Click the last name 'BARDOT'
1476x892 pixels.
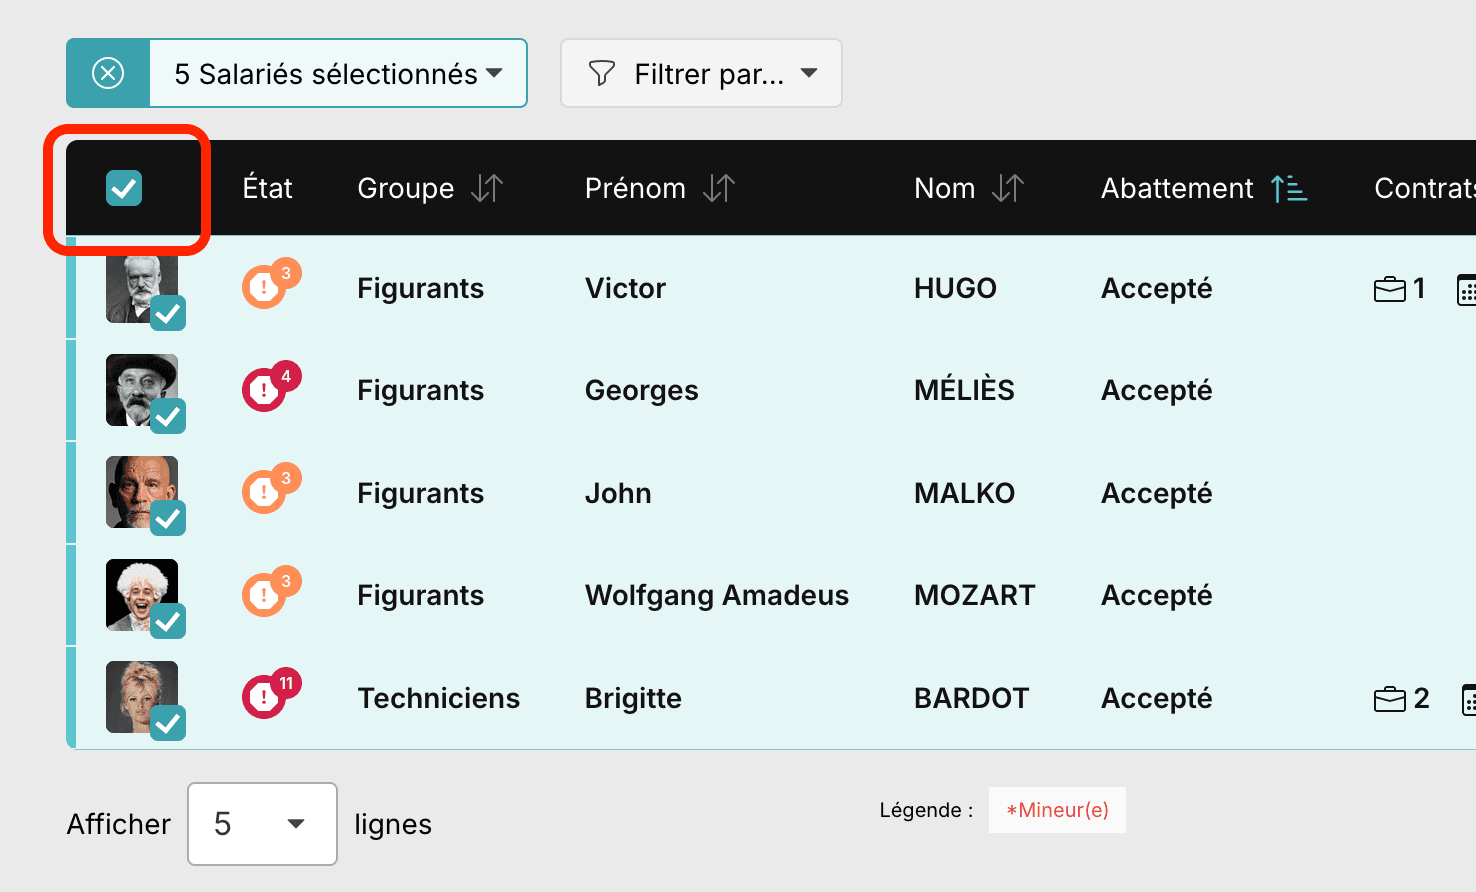tap(971, 698)
